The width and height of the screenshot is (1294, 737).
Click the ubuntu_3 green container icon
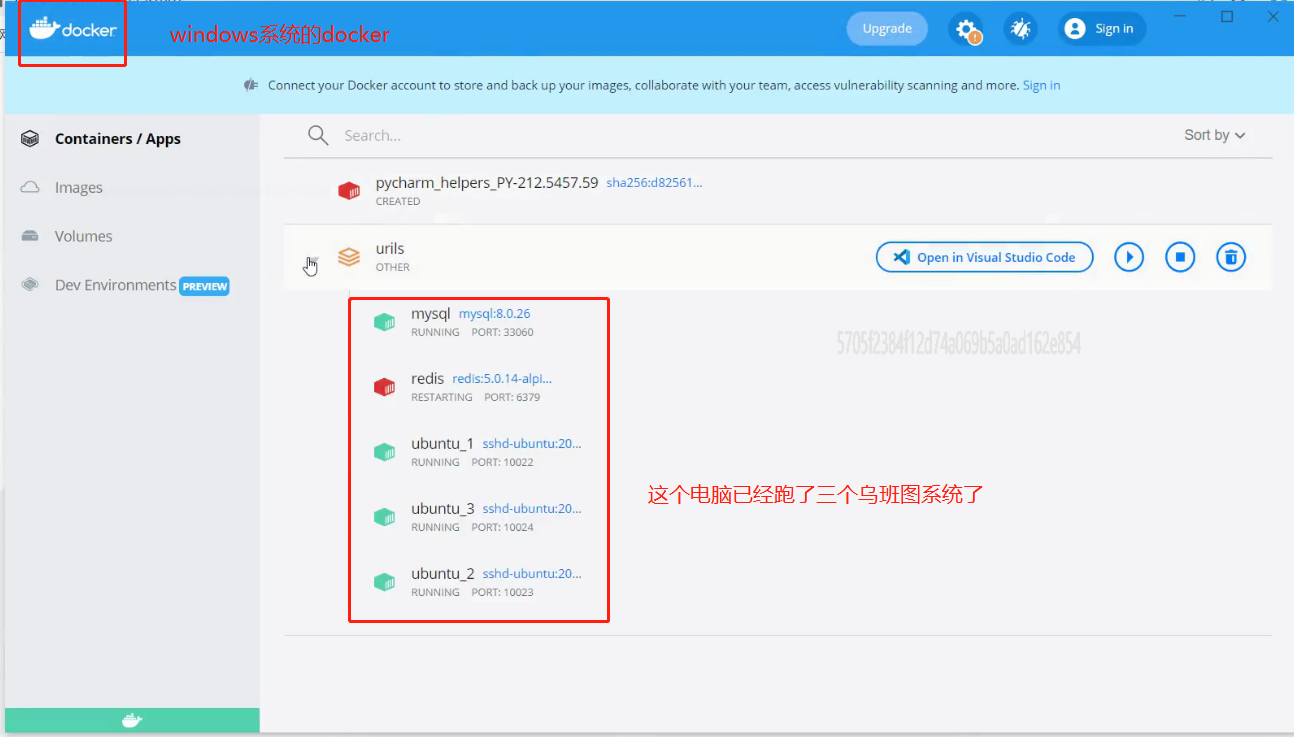click(x=384, y=517)
